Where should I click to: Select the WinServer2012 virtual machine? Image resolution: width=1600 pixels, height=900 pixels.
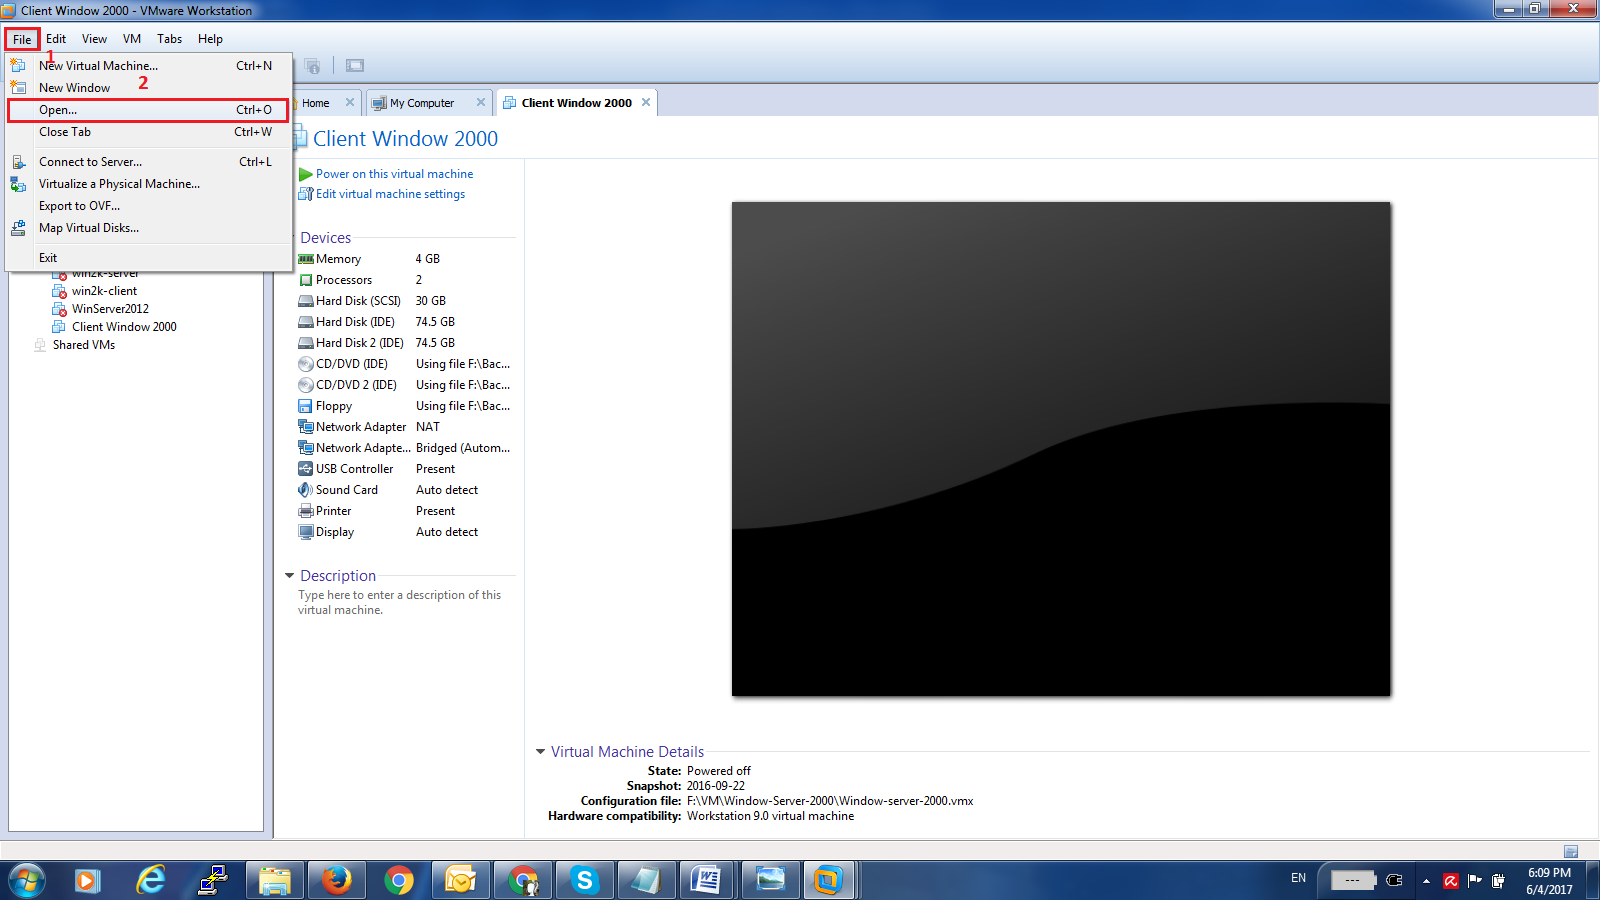[x=110, y=309]
